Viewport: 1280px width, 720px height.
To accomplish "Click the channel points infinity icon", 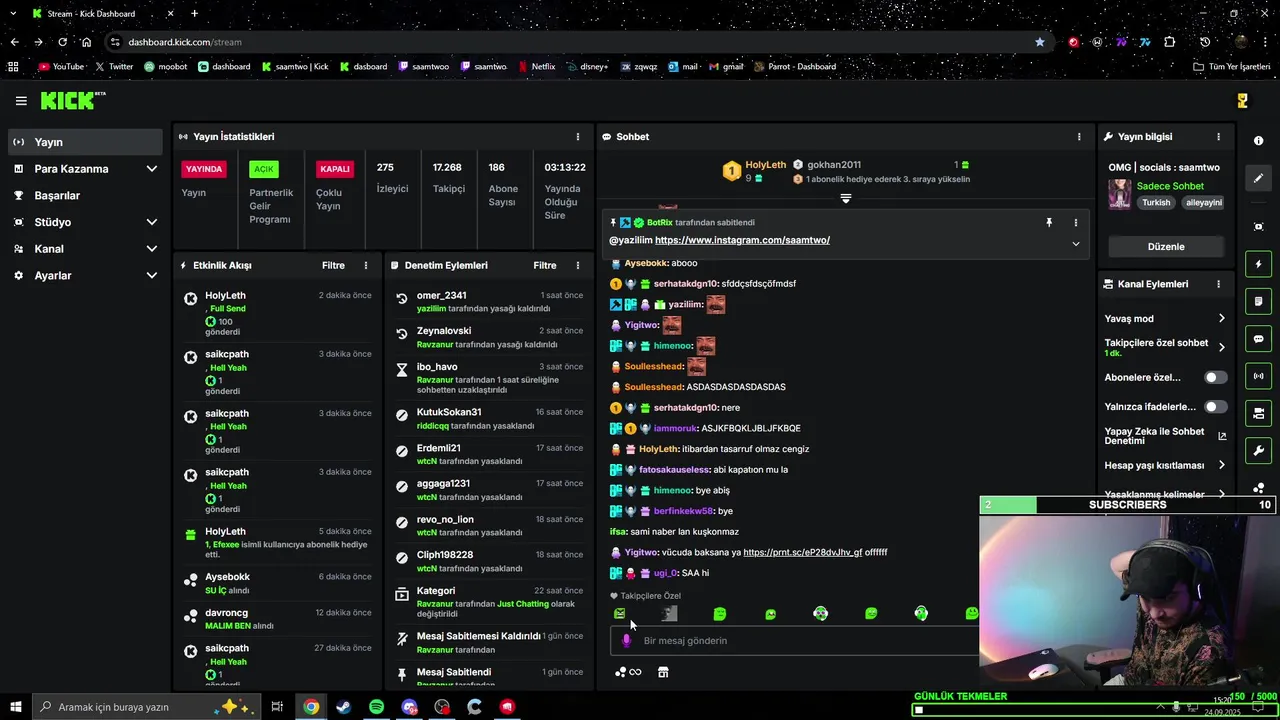I will [x=628, y=672].
